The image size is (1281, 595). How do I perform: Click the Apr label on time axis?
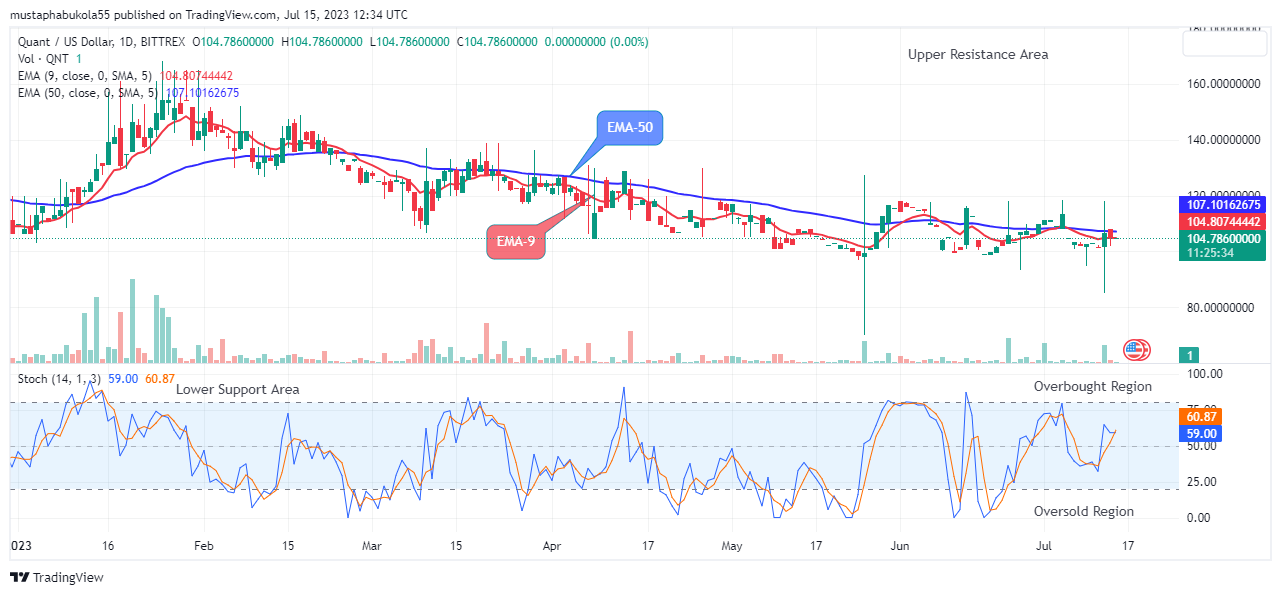(x=553, y=547)
